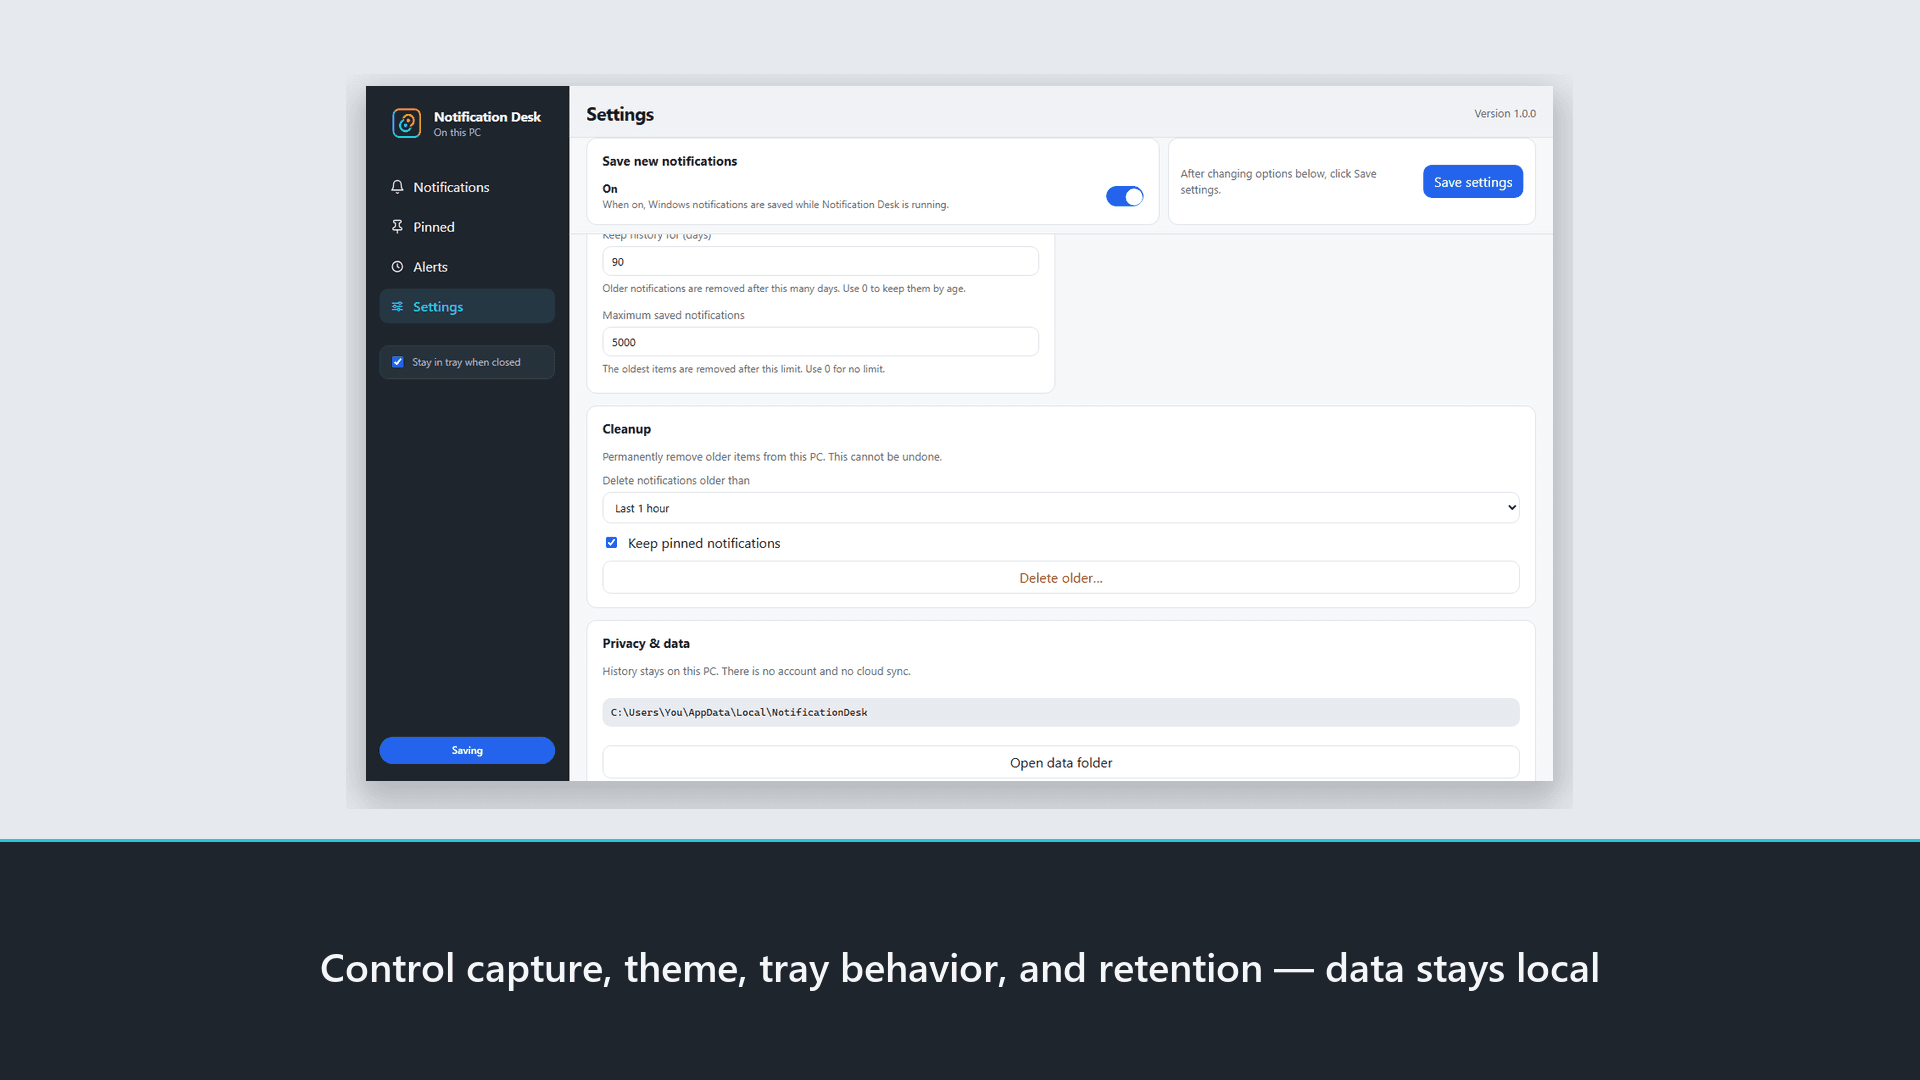Uncheck Keep pinned notifications
1920x1080 pixels.
611,543
